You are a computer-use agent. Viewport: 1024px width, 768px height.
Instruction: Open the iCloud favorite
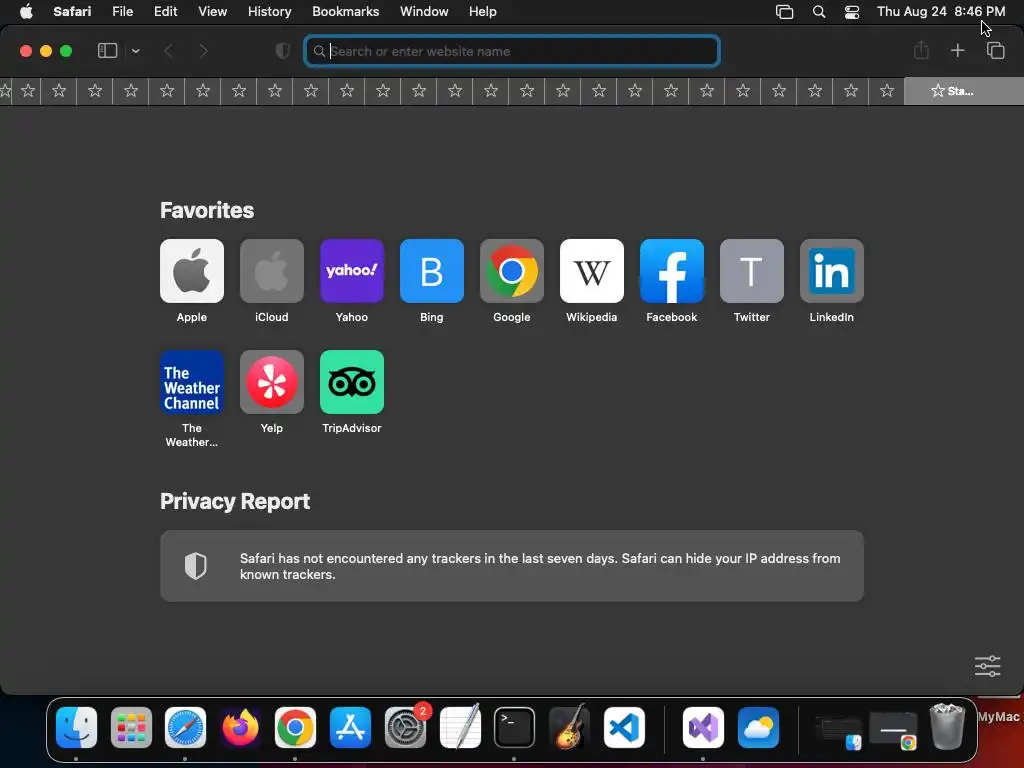coord(272,271)
